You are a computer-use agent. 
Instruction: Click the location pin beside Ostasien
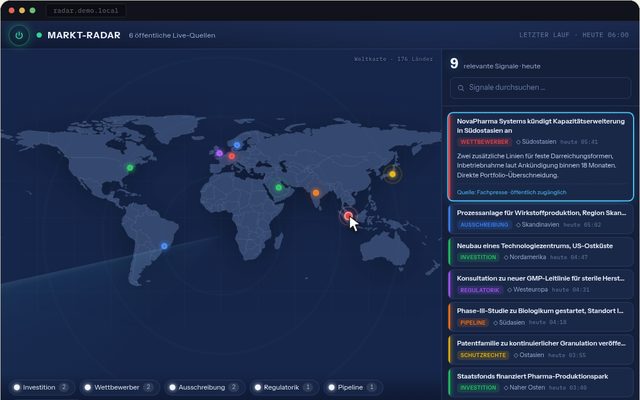[x=516, y=356]
